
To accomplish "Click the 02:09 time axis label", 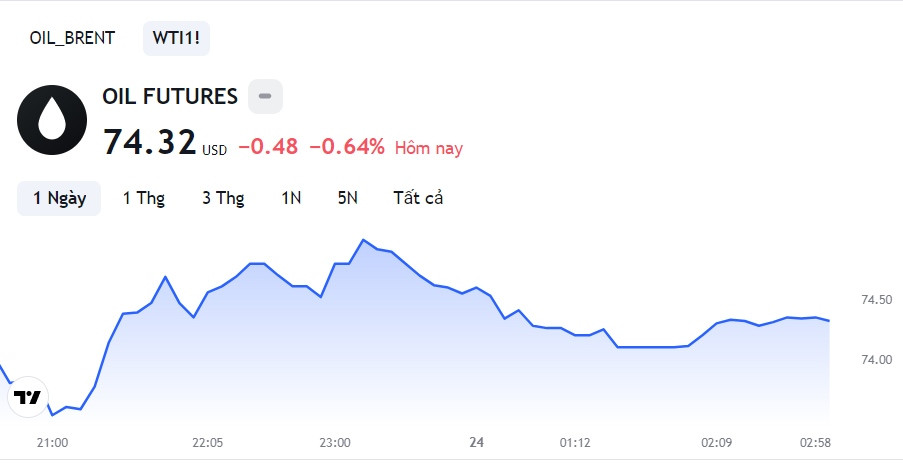I will 716,442.
